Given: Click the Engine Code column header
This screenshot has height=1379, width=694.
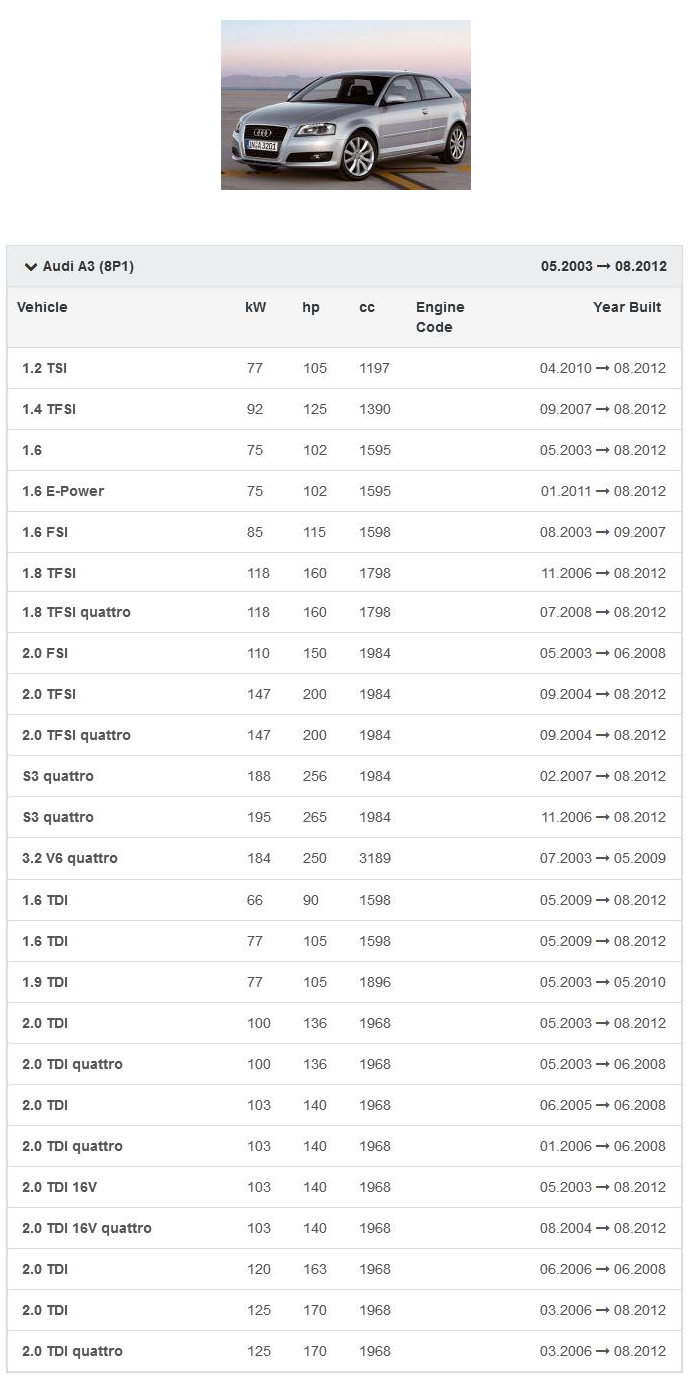Looking at the screenshot, I should 440,317.
